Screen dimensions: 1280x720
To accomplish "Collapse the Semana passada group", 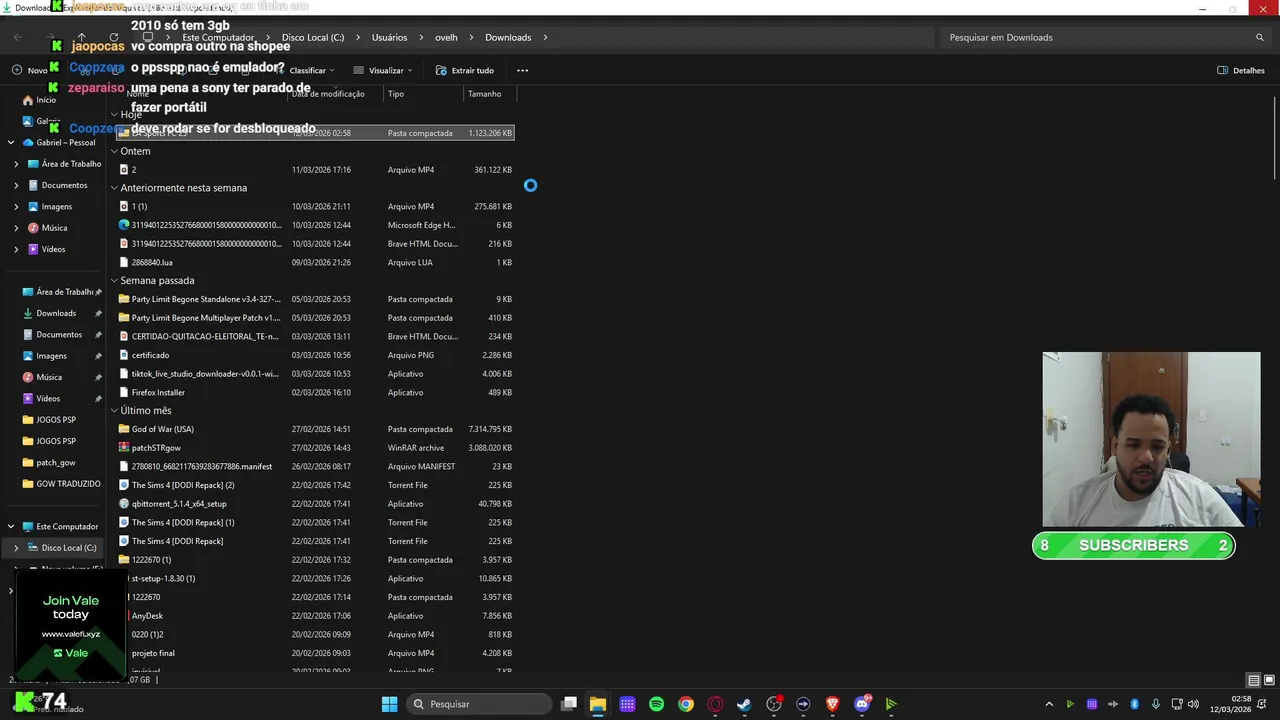I will 114,281.
